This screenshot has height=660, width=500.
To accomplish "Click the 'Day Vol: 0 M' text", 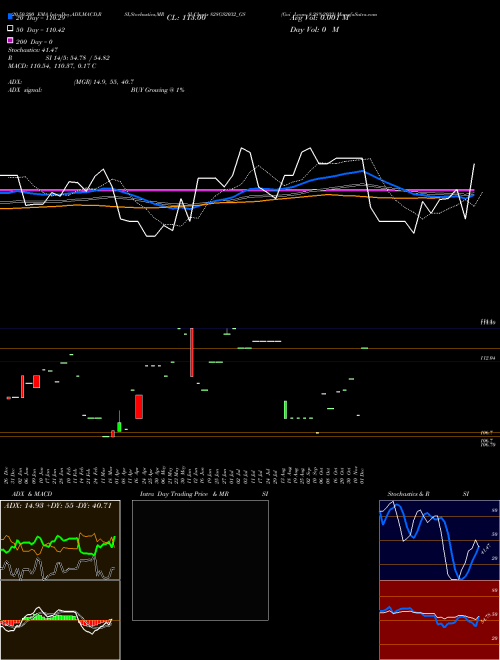I will 314,30.
